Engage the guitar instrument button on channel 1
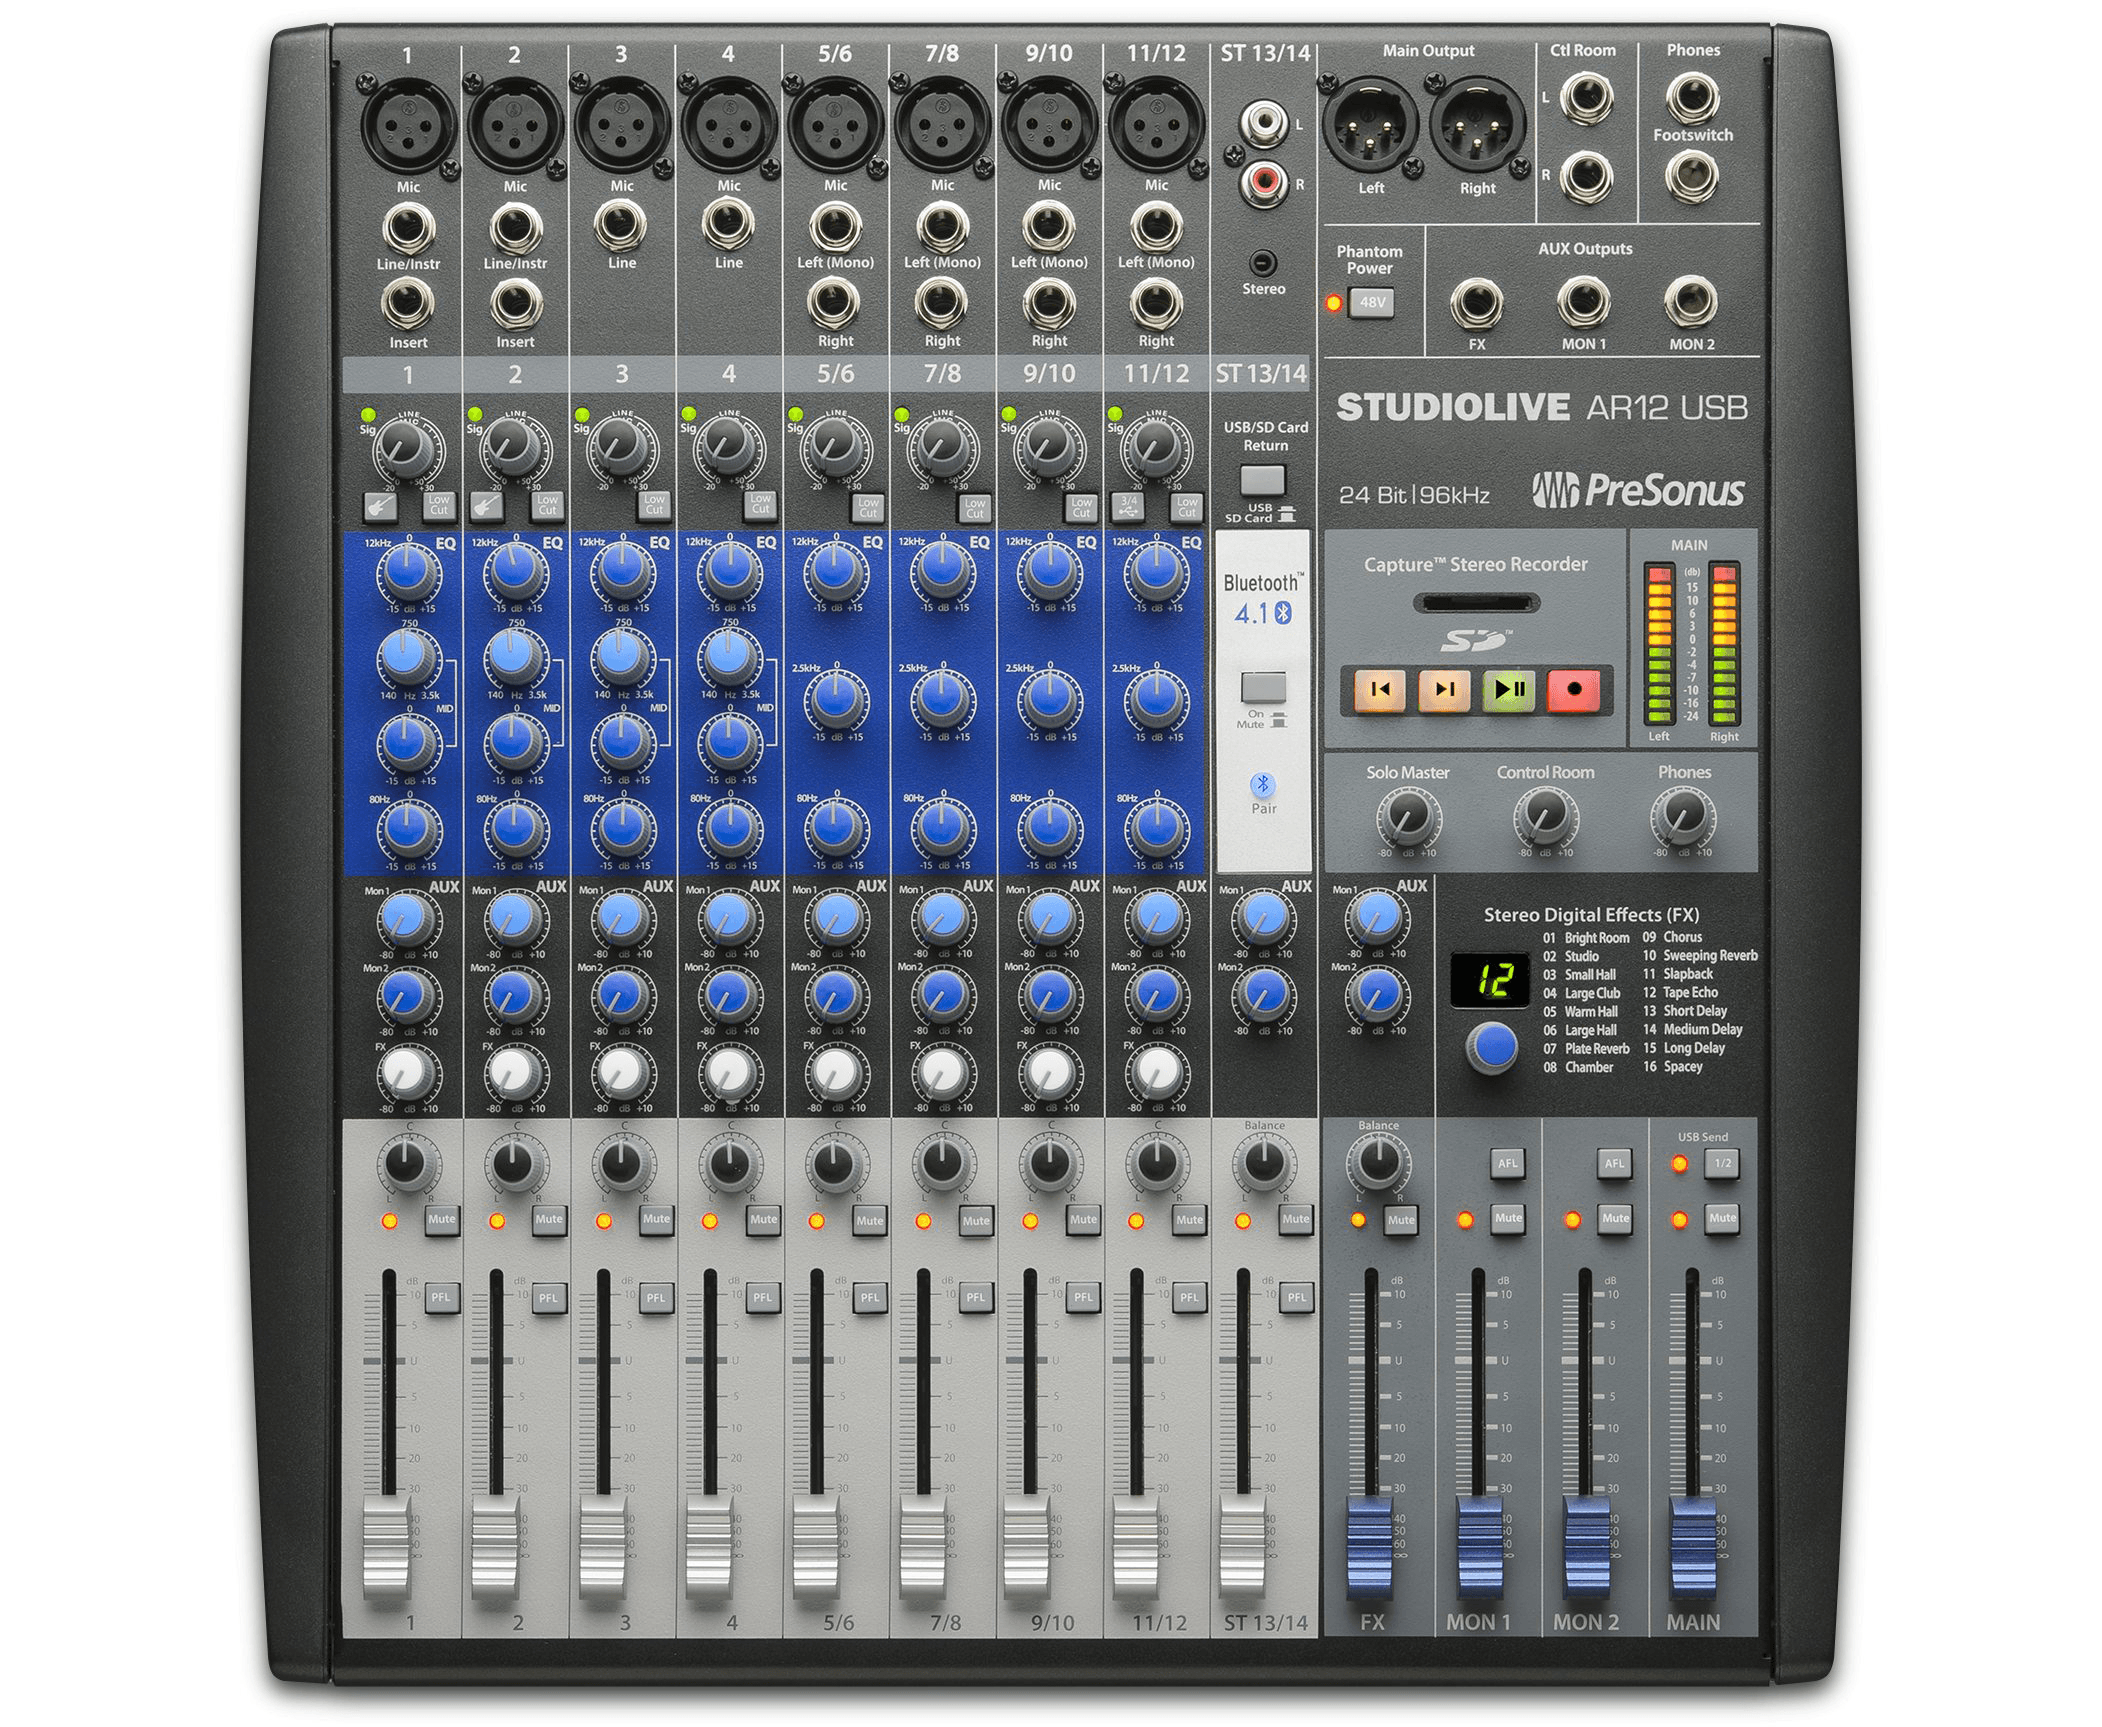The image size is (2102, 1727). click(380, 506)
